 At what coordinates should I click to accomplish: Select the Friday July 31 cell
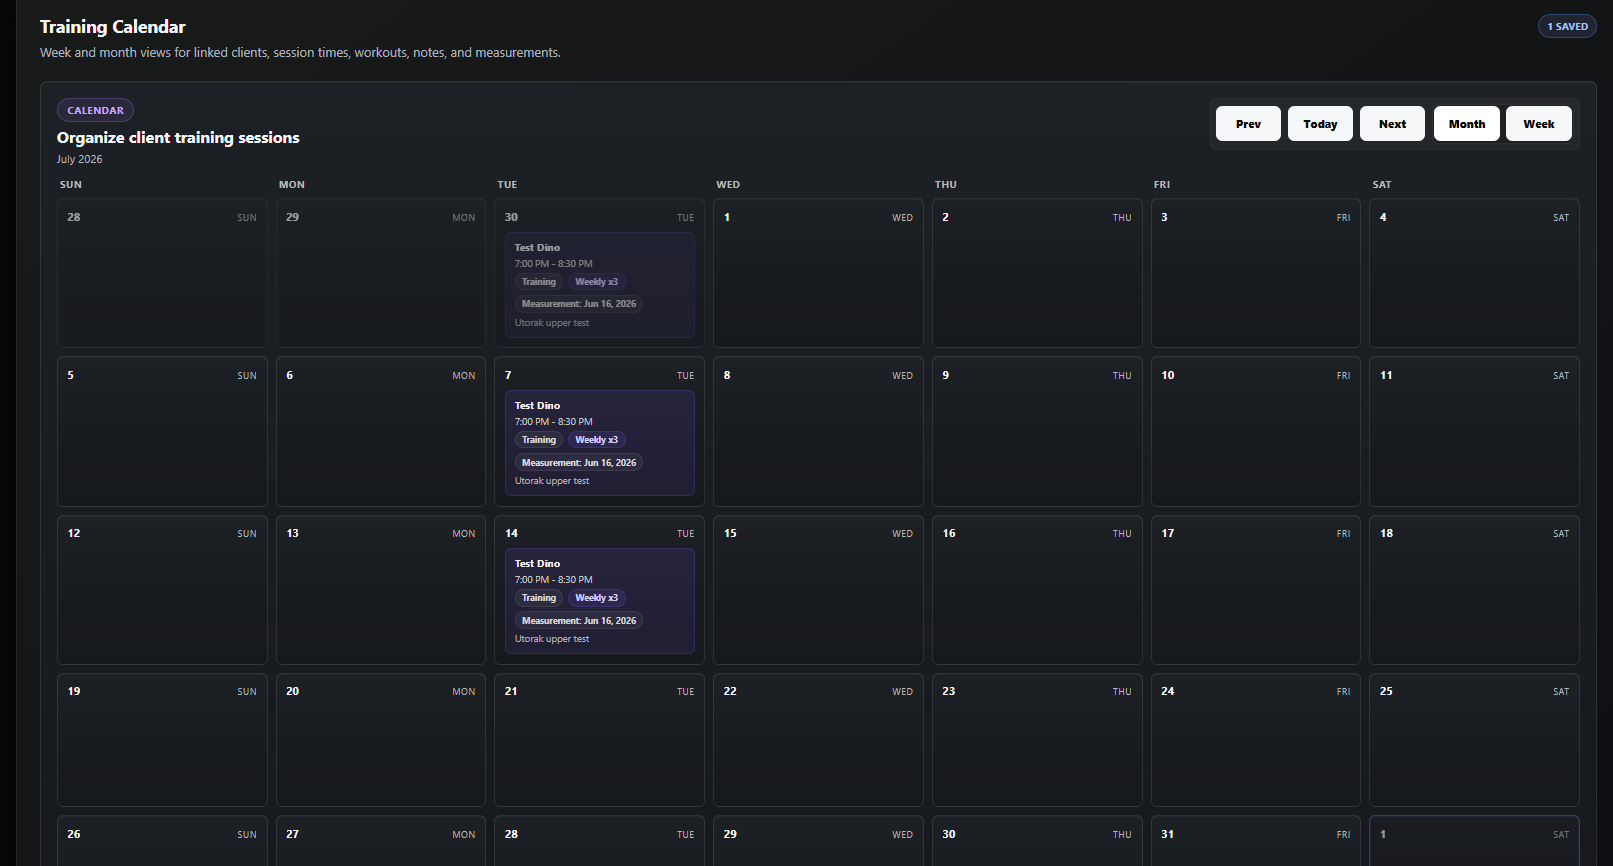click(1256, 841)
